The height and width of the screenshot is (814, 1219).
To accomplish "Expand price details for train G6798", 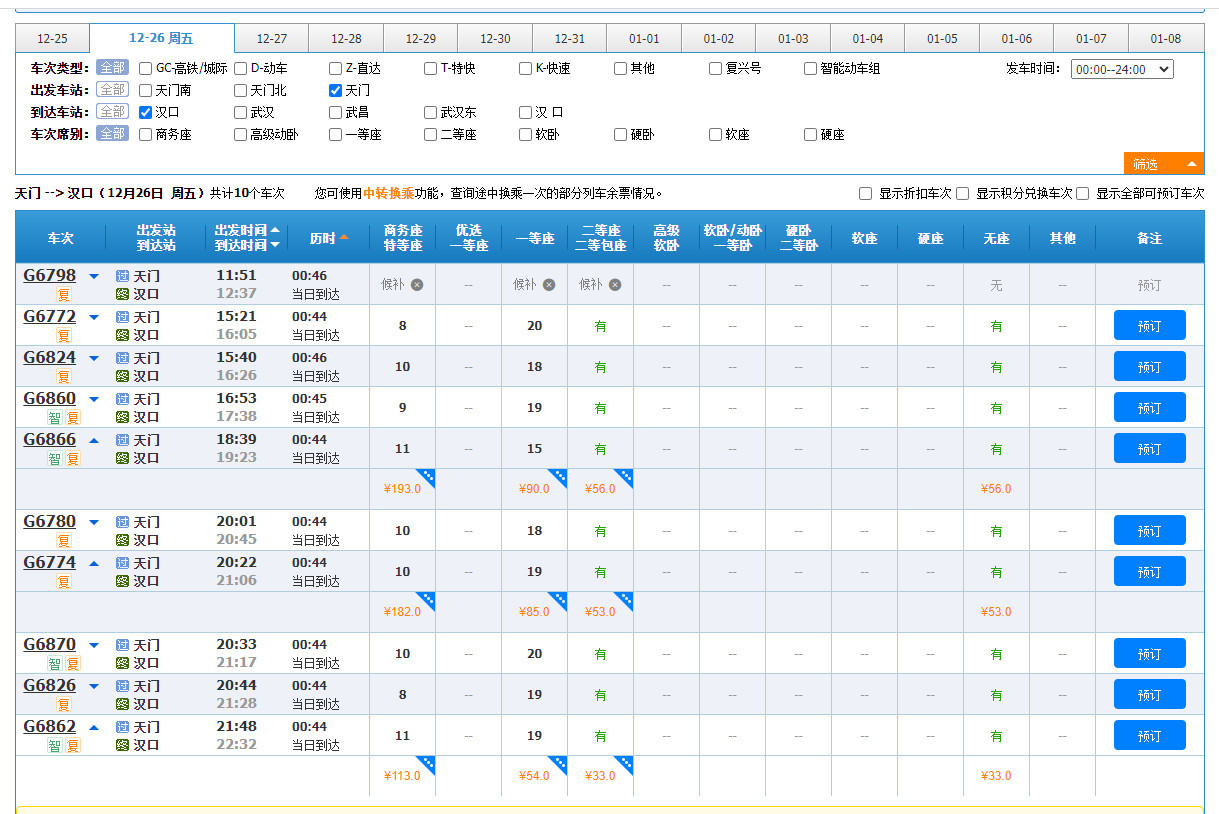I will click(94, 276).
